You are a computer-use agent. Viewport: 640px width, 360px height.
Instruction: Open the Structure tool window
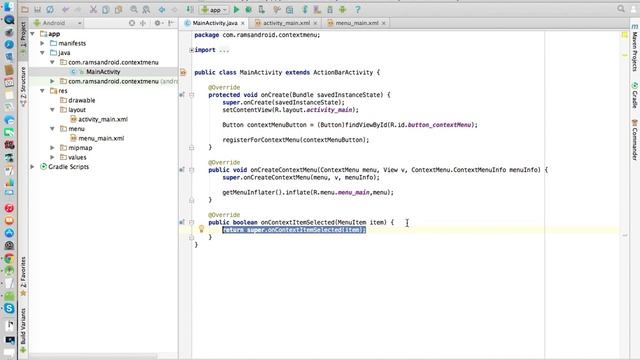23,87
